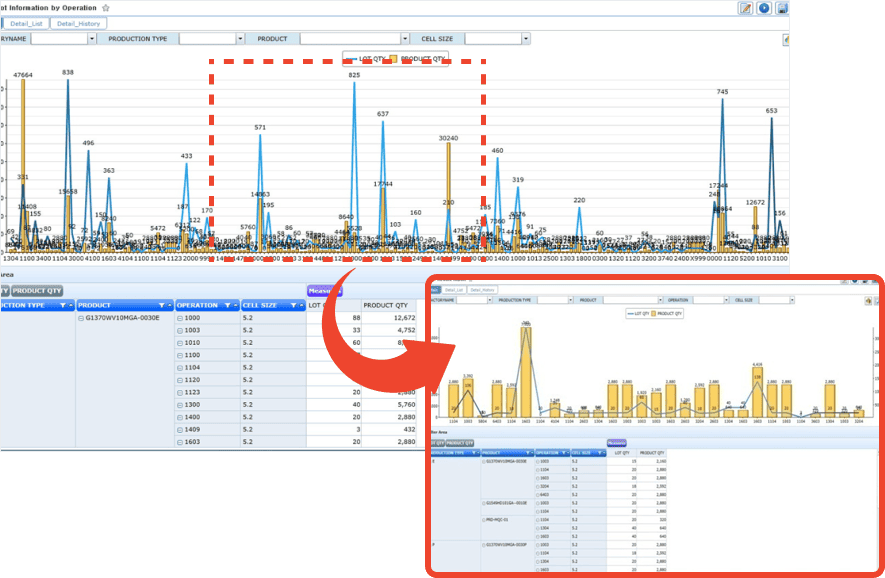The width and height of the screenshot is (885, 578).
Task: Click the blue run/play icon in top toolbar
Action: [x=764, y=8]
